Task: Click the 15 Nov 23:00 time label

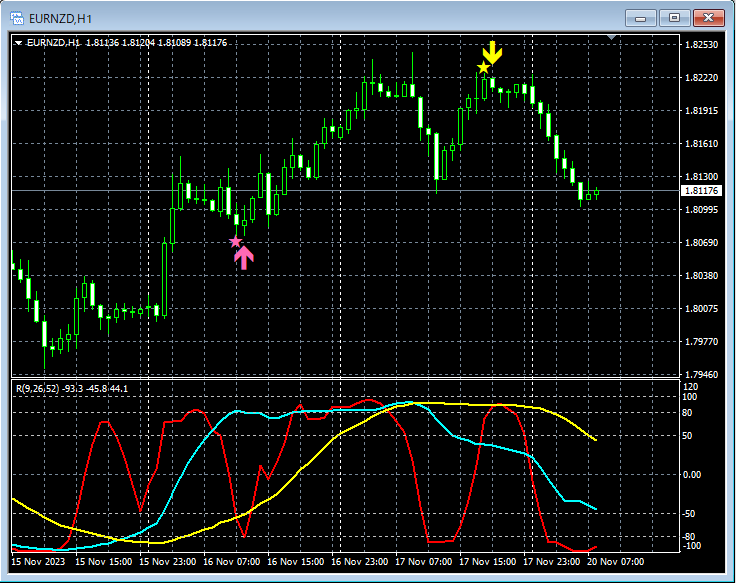Action: tap(168, 562)
